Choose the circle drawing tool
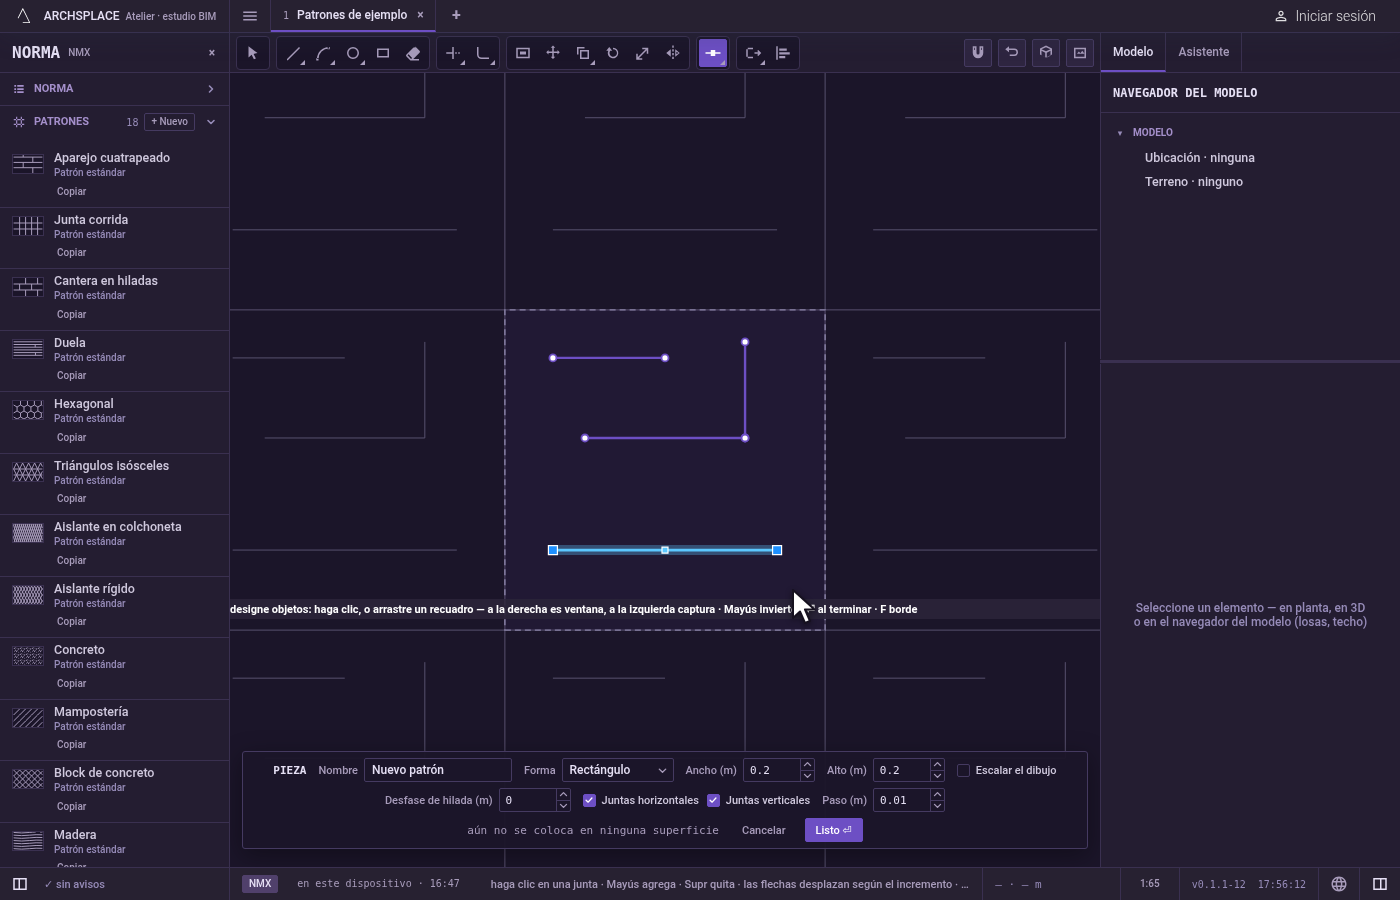Image resolution: width=1400 pixels, height=900 pixels. tap(353, 53)
